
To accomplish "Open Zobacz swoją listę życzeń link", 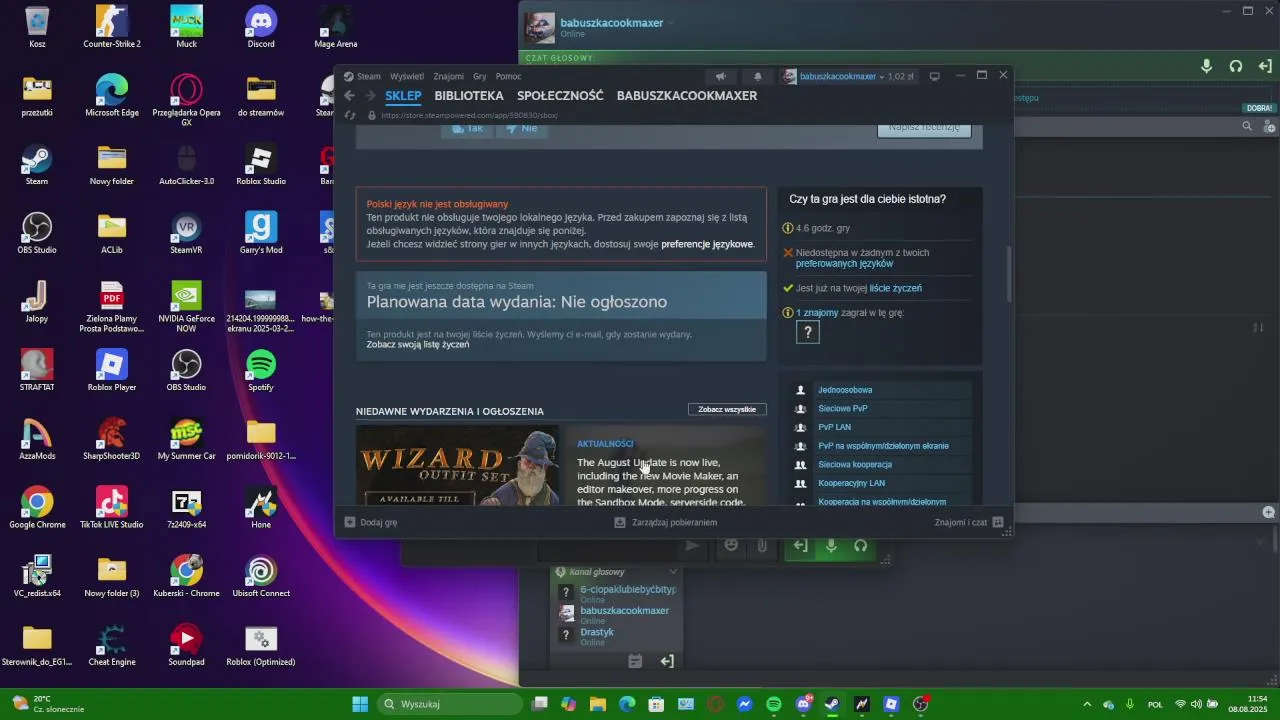I will [418, 344].
